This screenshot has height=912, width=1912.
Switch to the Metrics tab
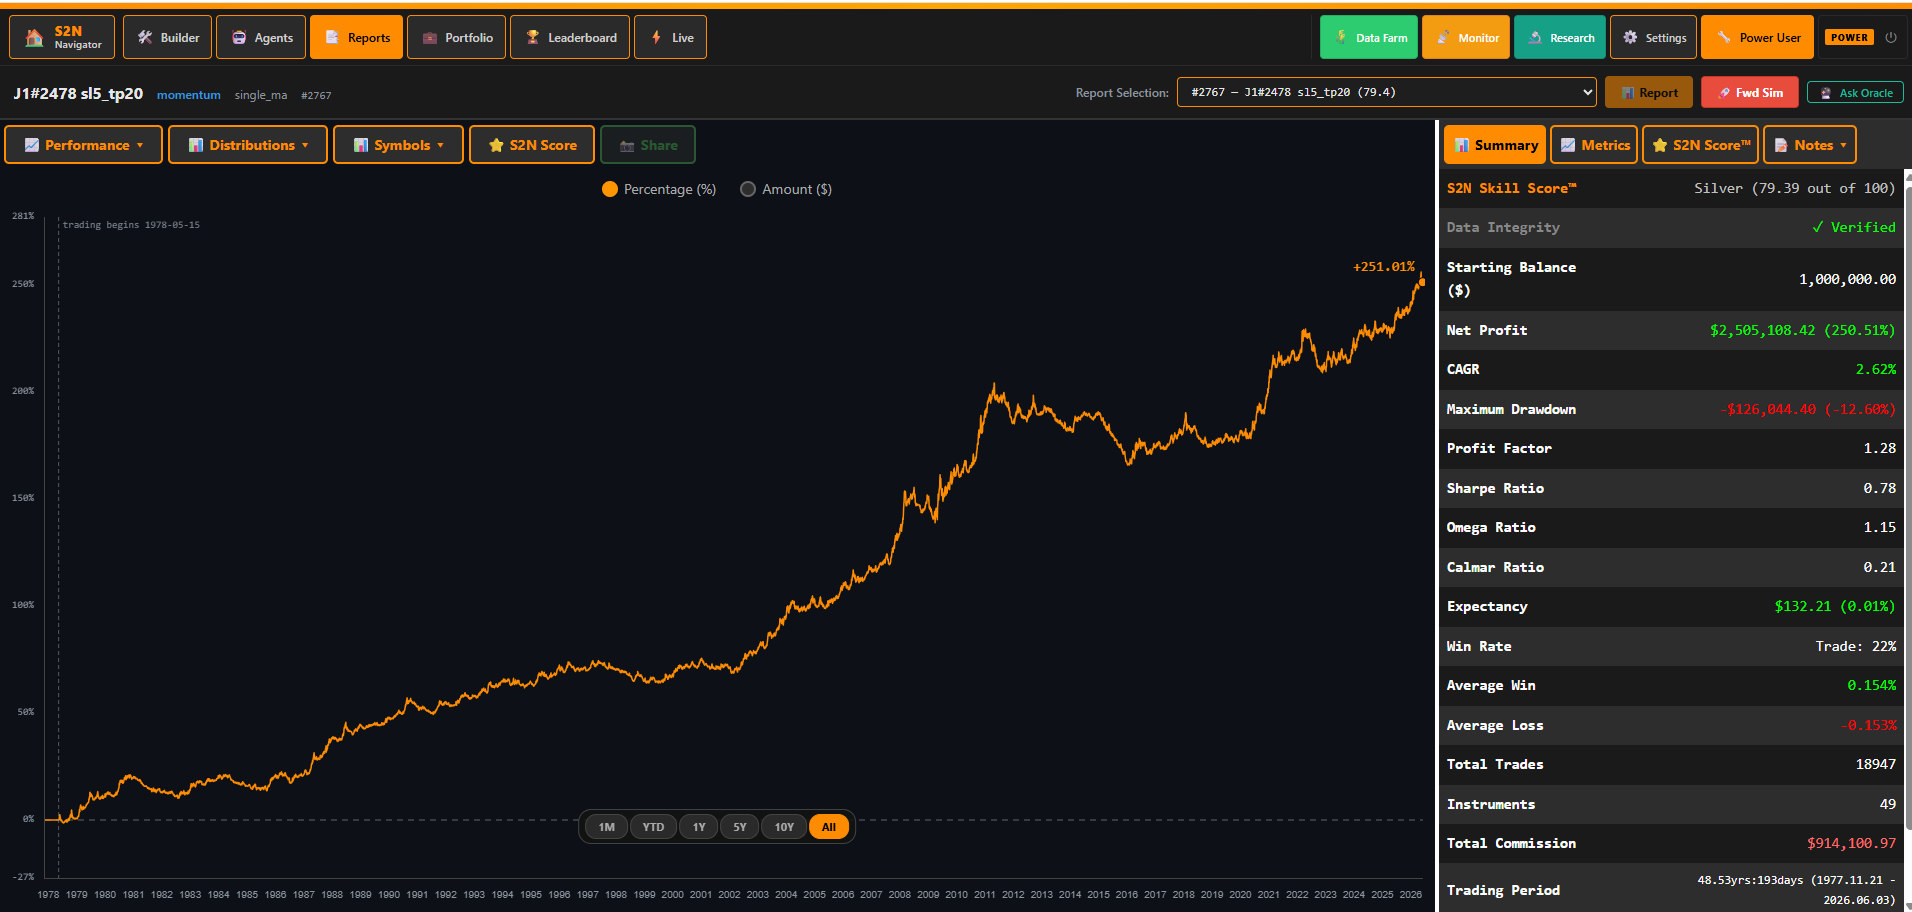(x=1594, y=145)
